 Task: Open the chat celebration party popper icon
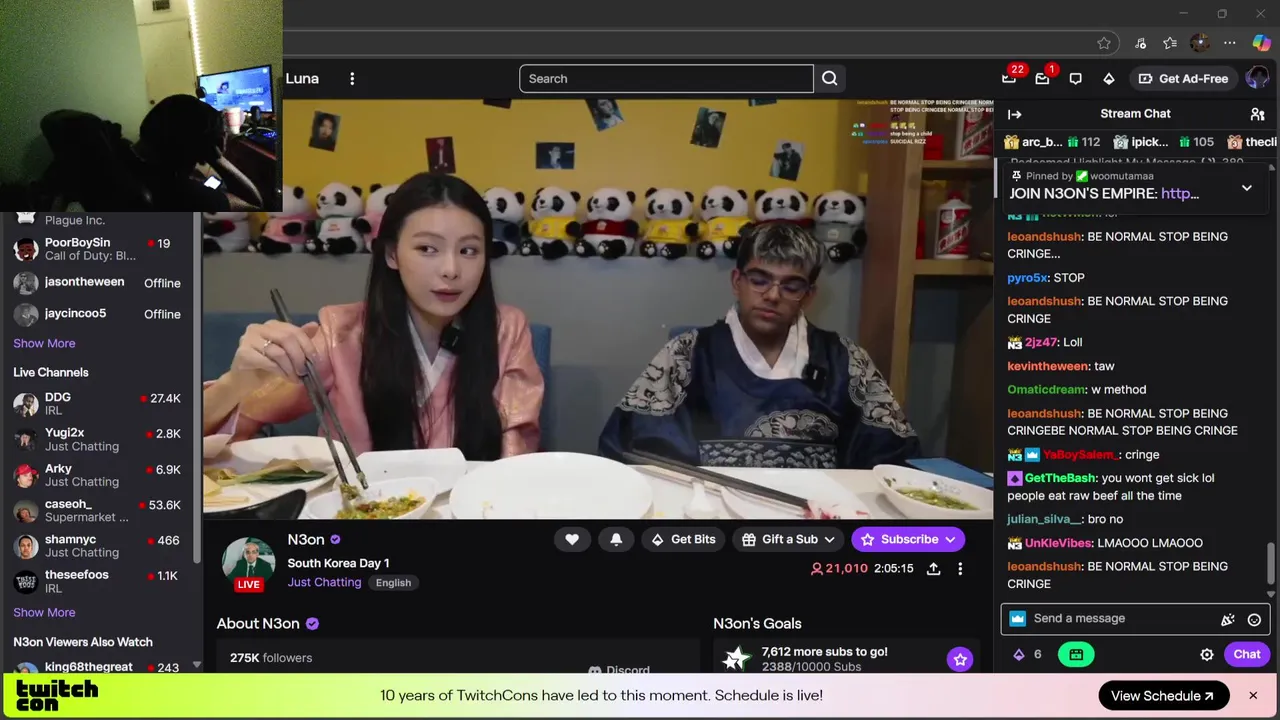tap(1228, 619)
